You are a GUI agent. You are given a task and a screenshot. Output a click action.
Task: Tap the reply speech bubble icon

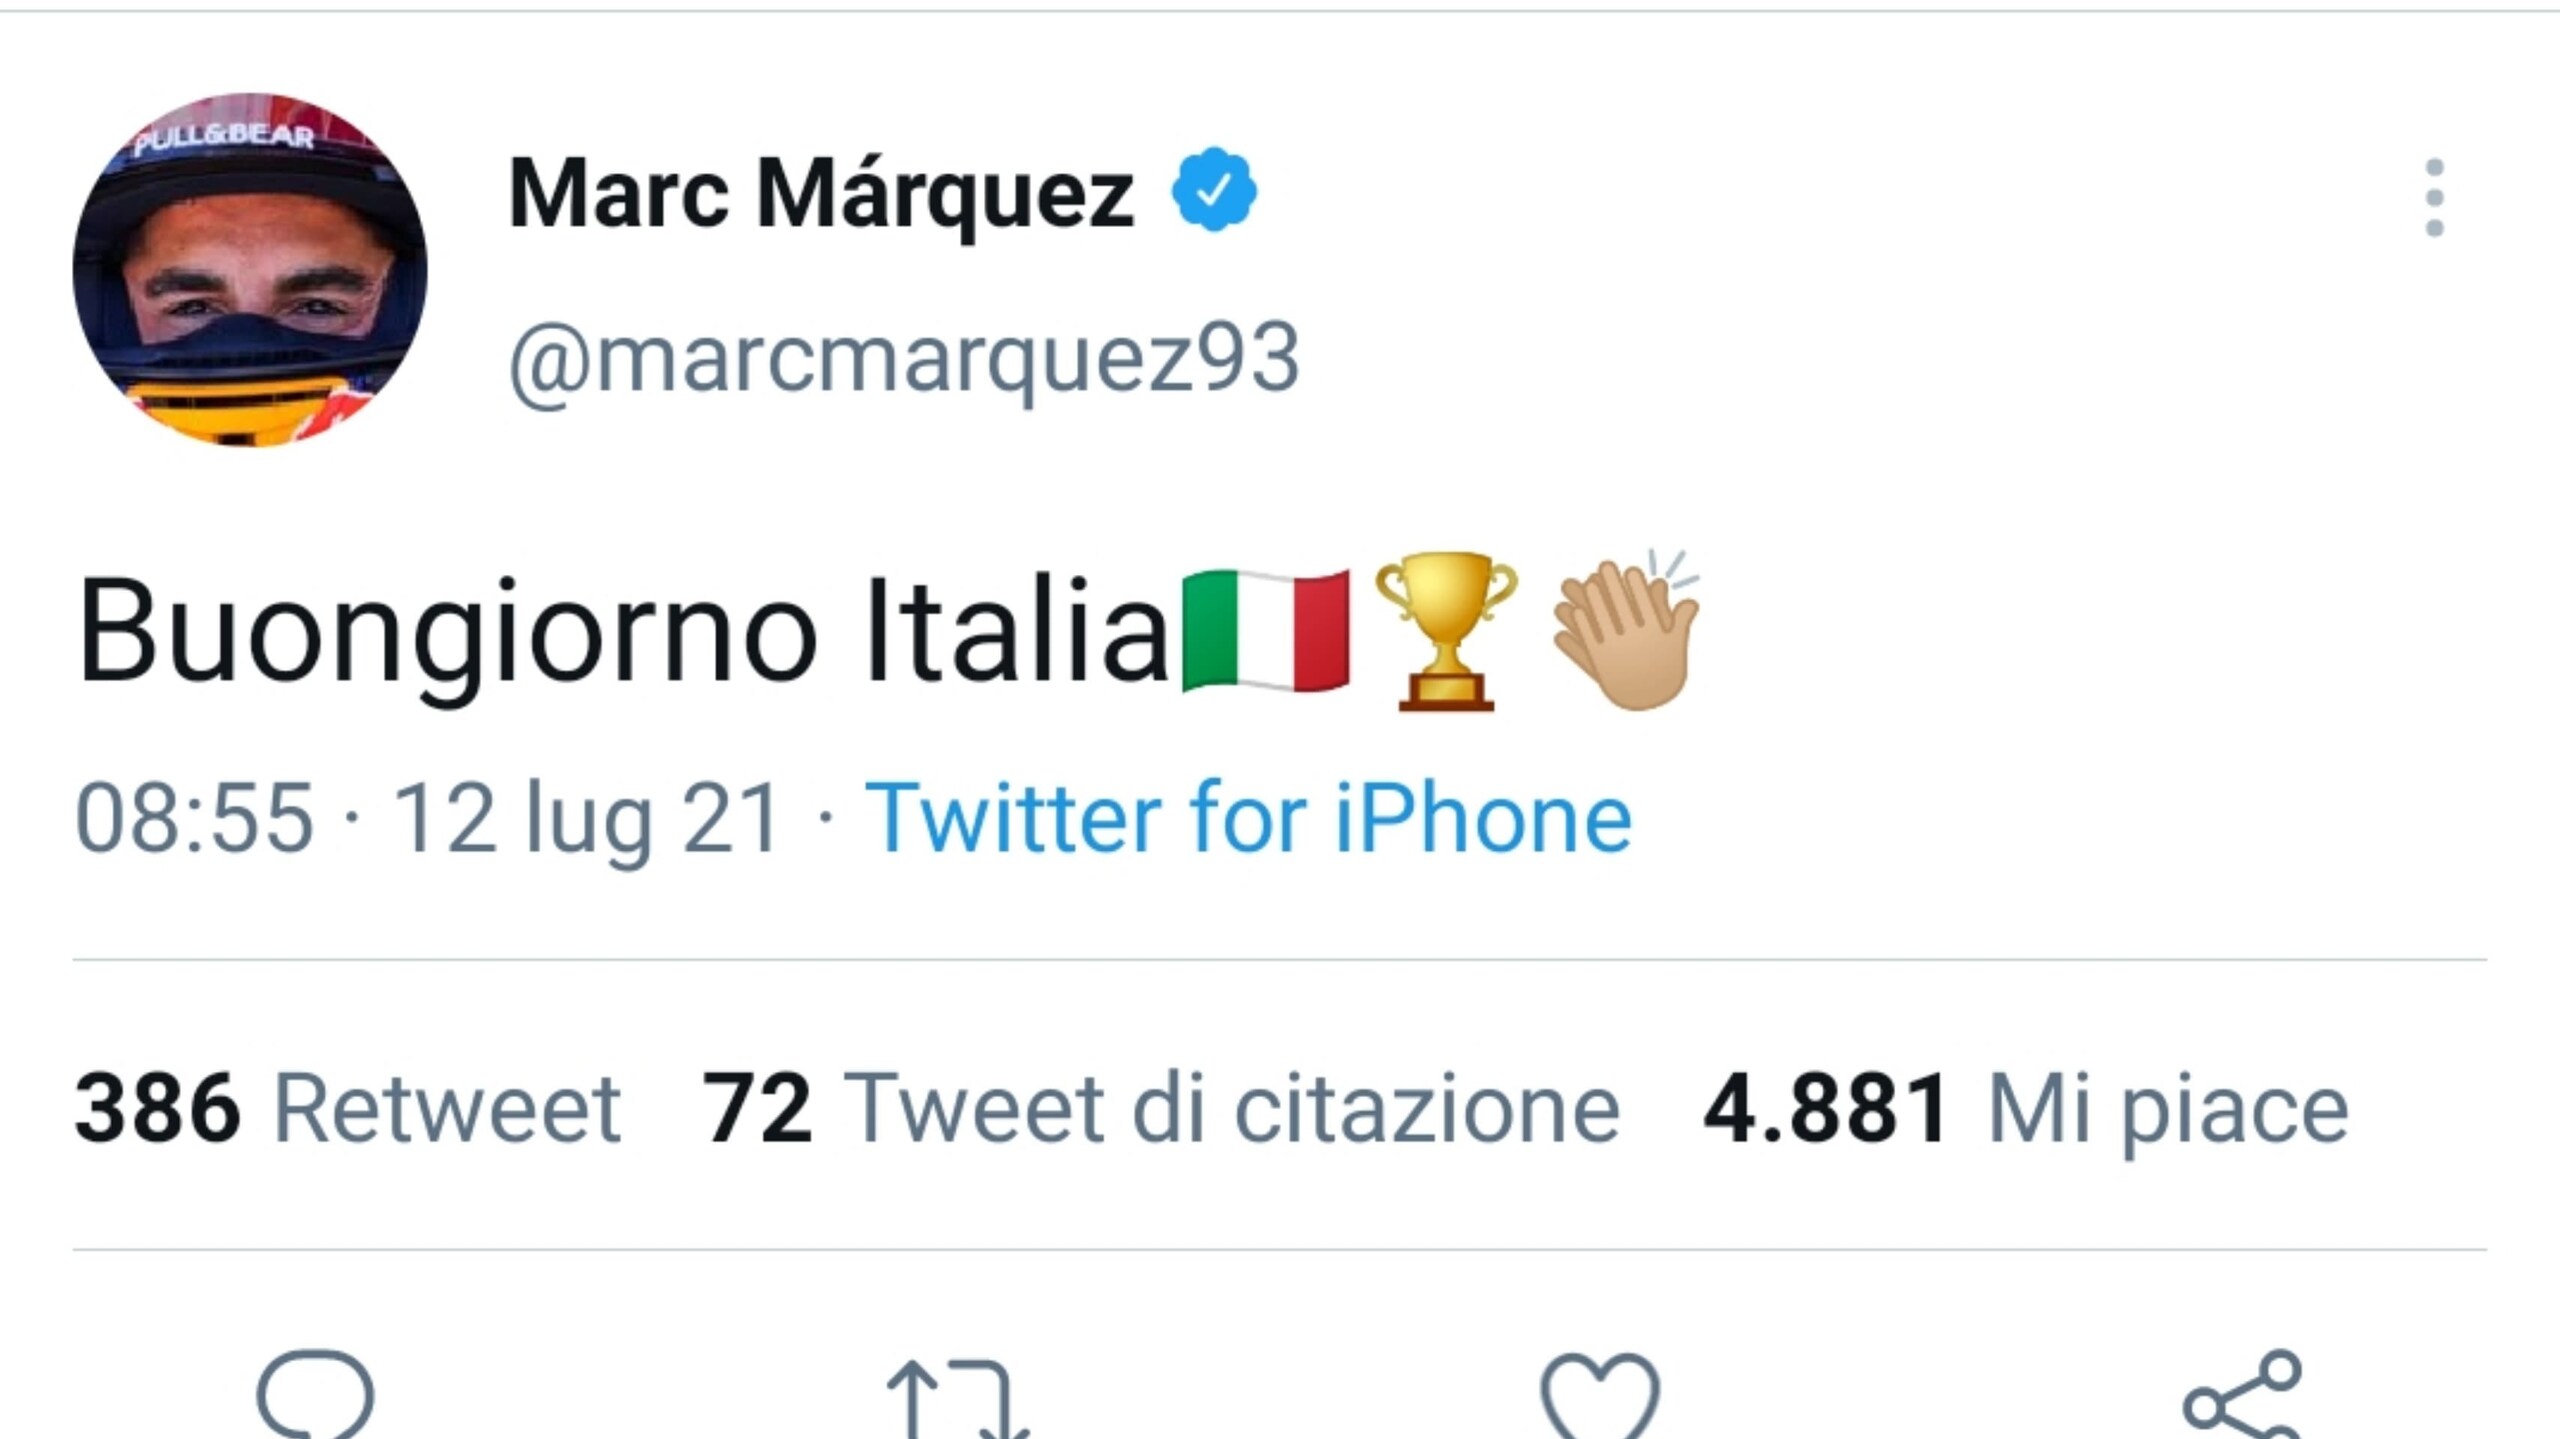tap(315, 1395)
